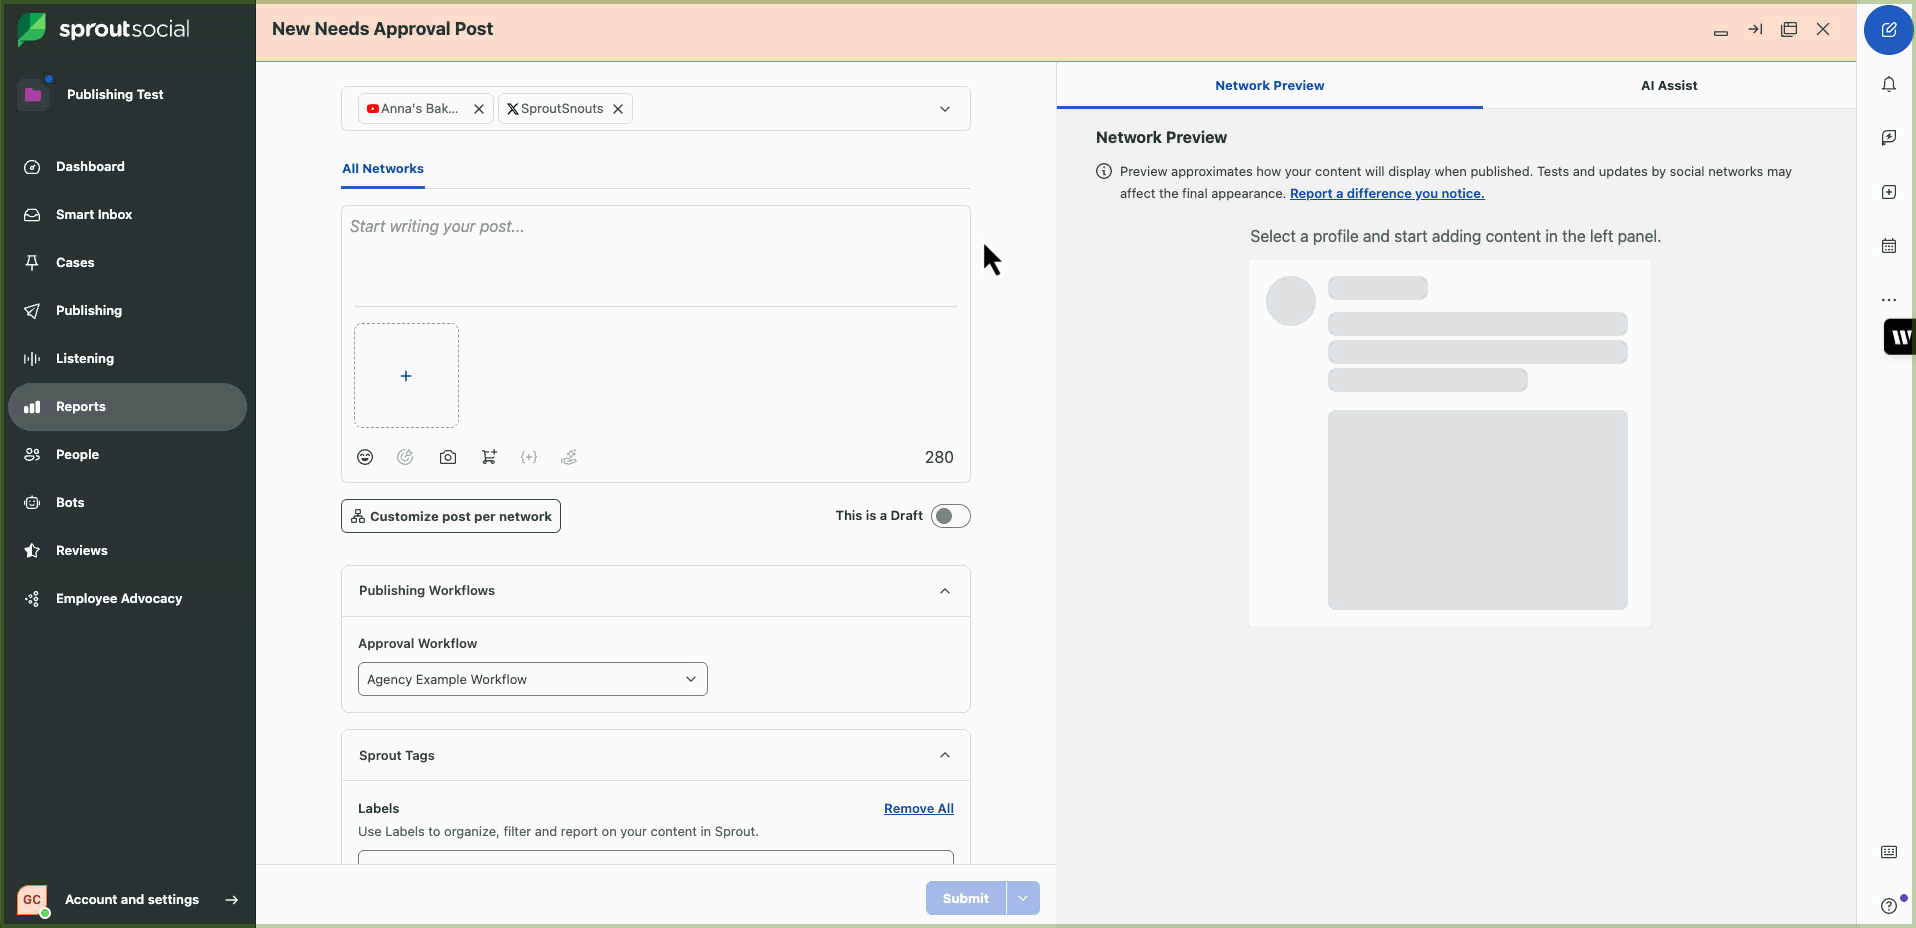Click the Reviews star icon

tap(32, 551)
